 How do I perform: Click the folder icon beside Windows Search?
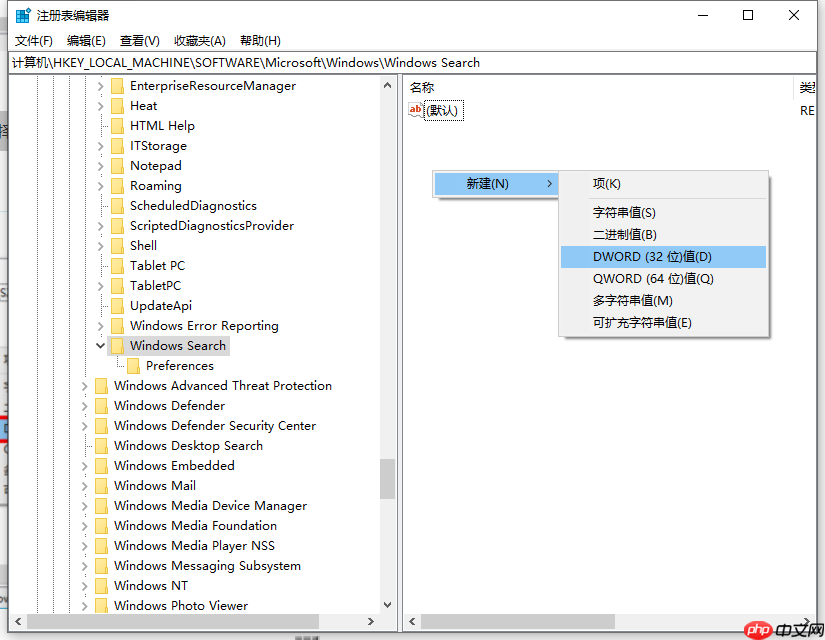[x=118, y=346]
